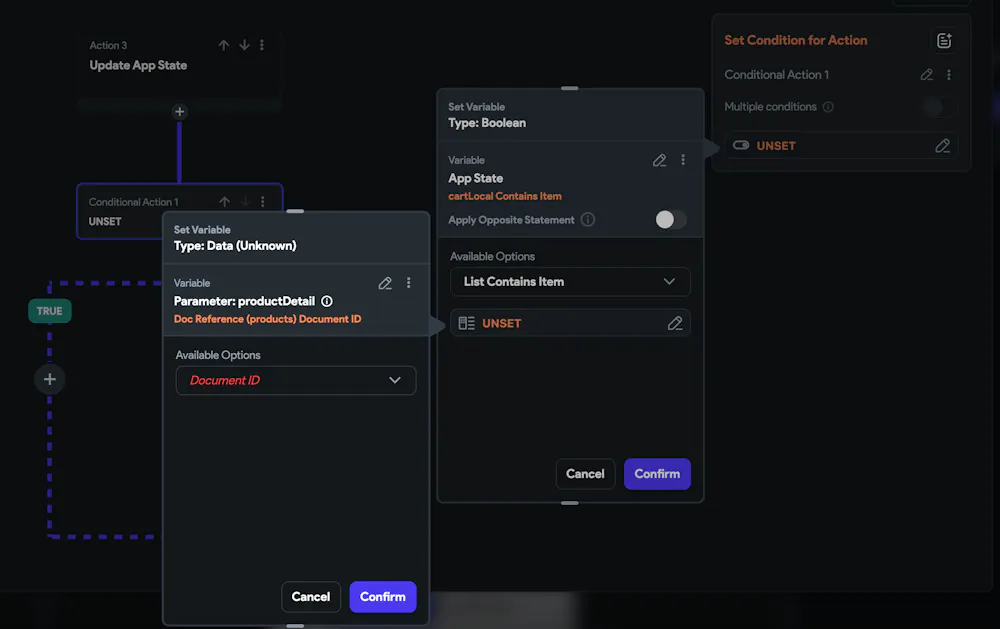Click the 'Type: Data (Unknown)' heading
This screenshot has width=1000, height=629.
point(235,246)
